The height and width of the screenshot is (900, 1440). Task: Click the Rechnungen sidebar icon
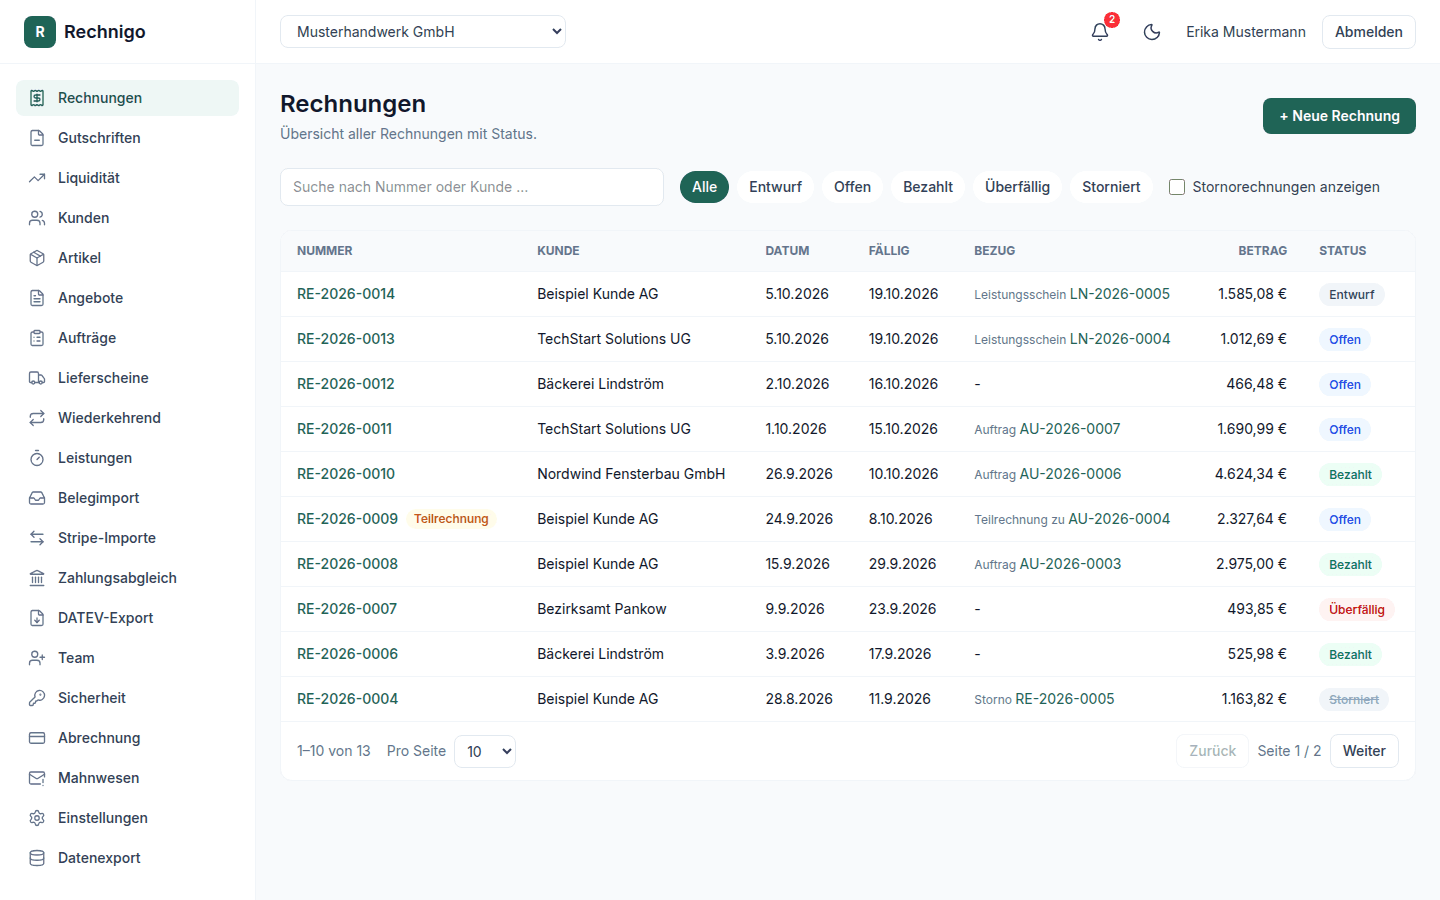(37, 98)
